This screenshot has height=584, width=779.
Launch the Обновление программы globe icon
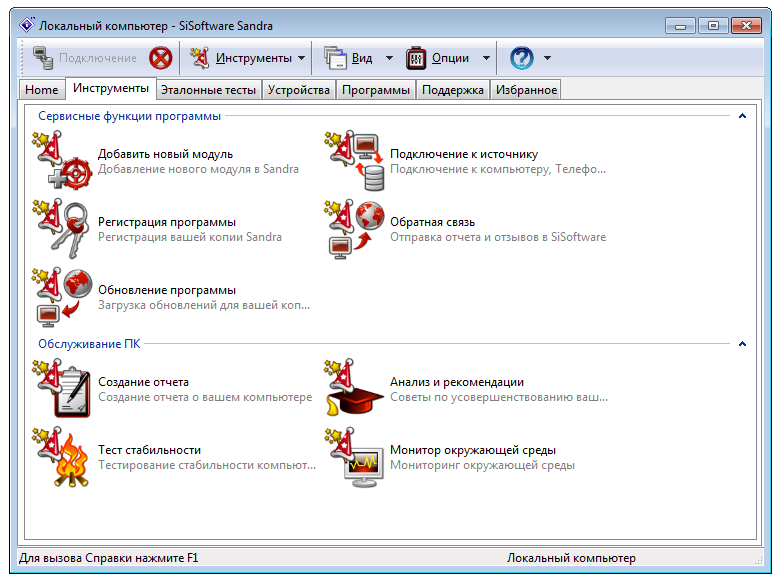[62, 297]
